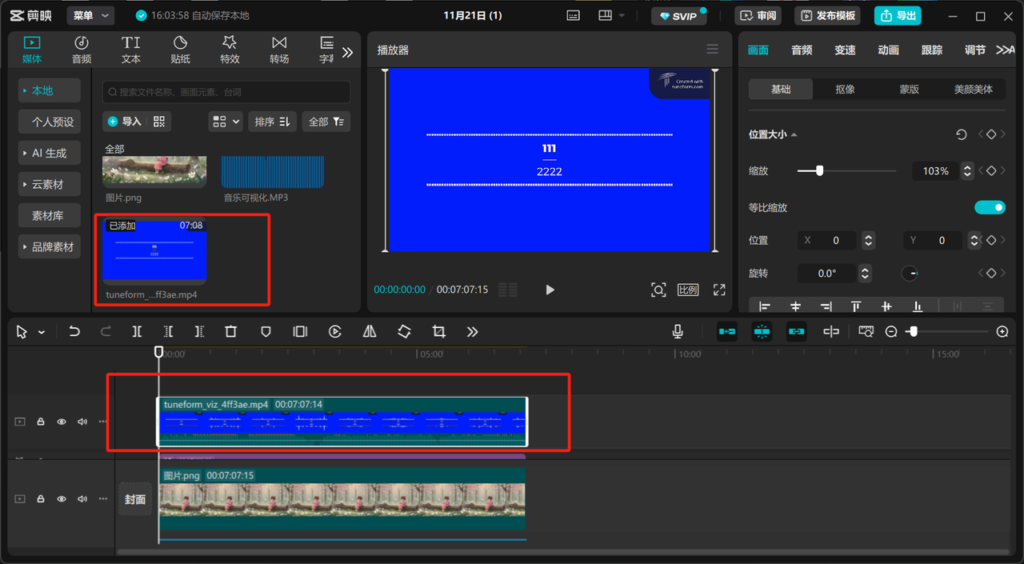Enter fullscreen preview in the player
This screenshot has height=564, width=1024.
tap(719, 290)
